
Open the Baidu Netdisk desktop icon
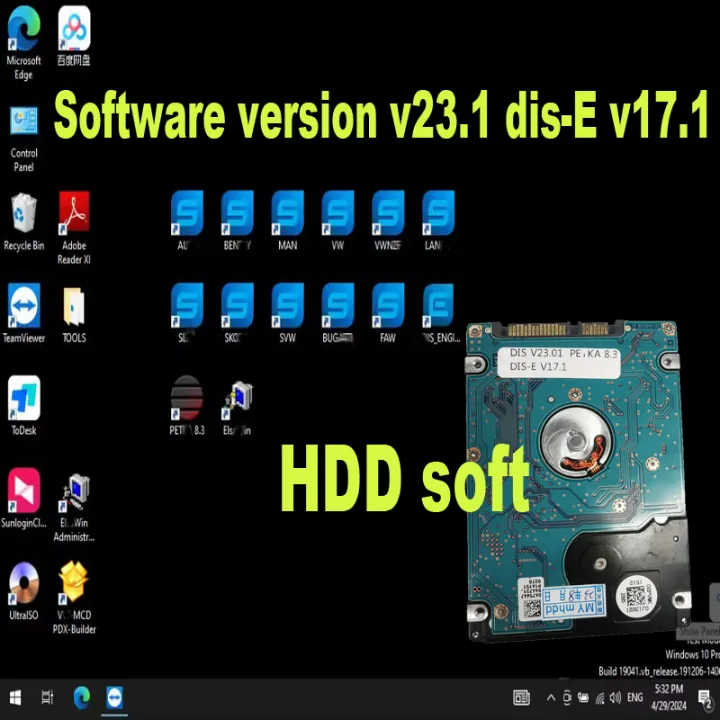[x=74, y=36]
